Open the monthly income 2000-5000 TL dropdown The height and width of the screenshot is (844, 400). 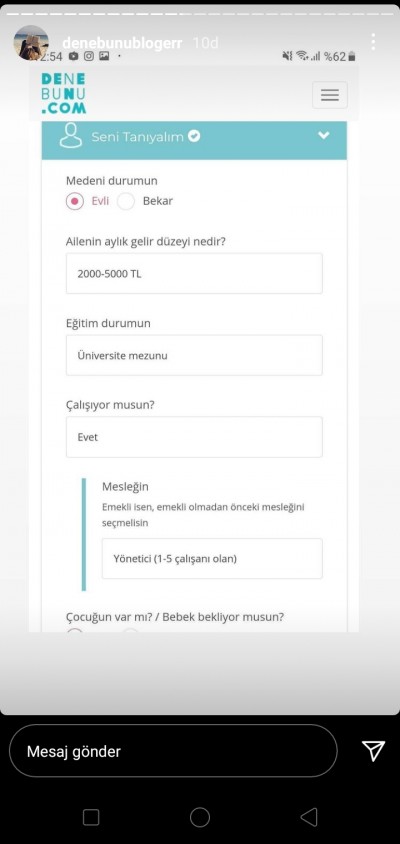pos(194,273)
